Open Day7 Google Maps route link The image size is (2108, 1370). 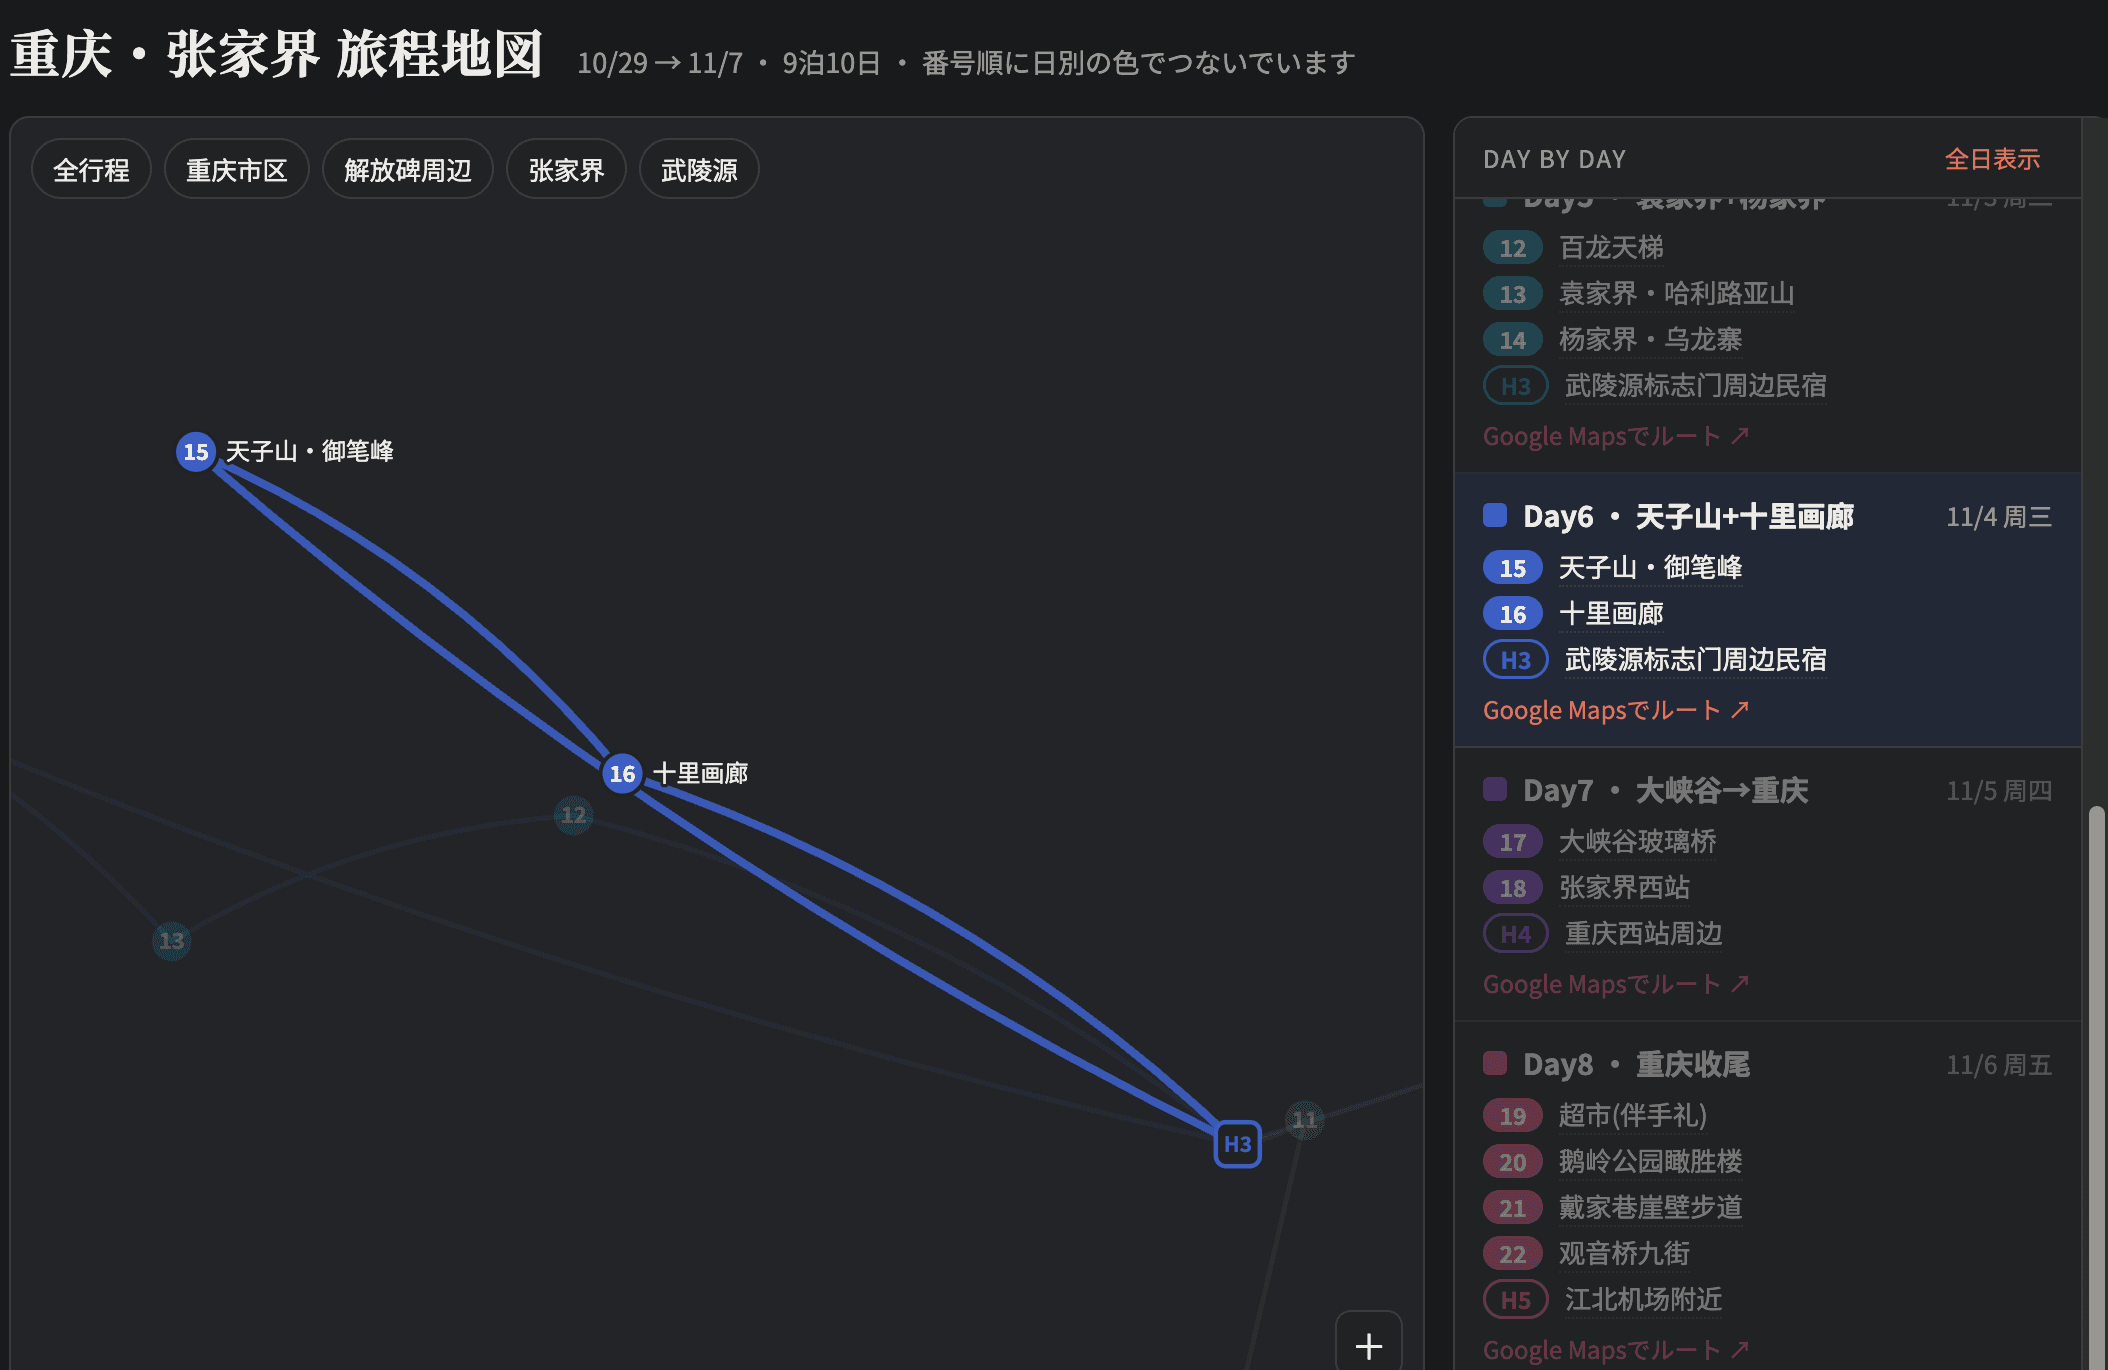click(x=1616, y=984)
